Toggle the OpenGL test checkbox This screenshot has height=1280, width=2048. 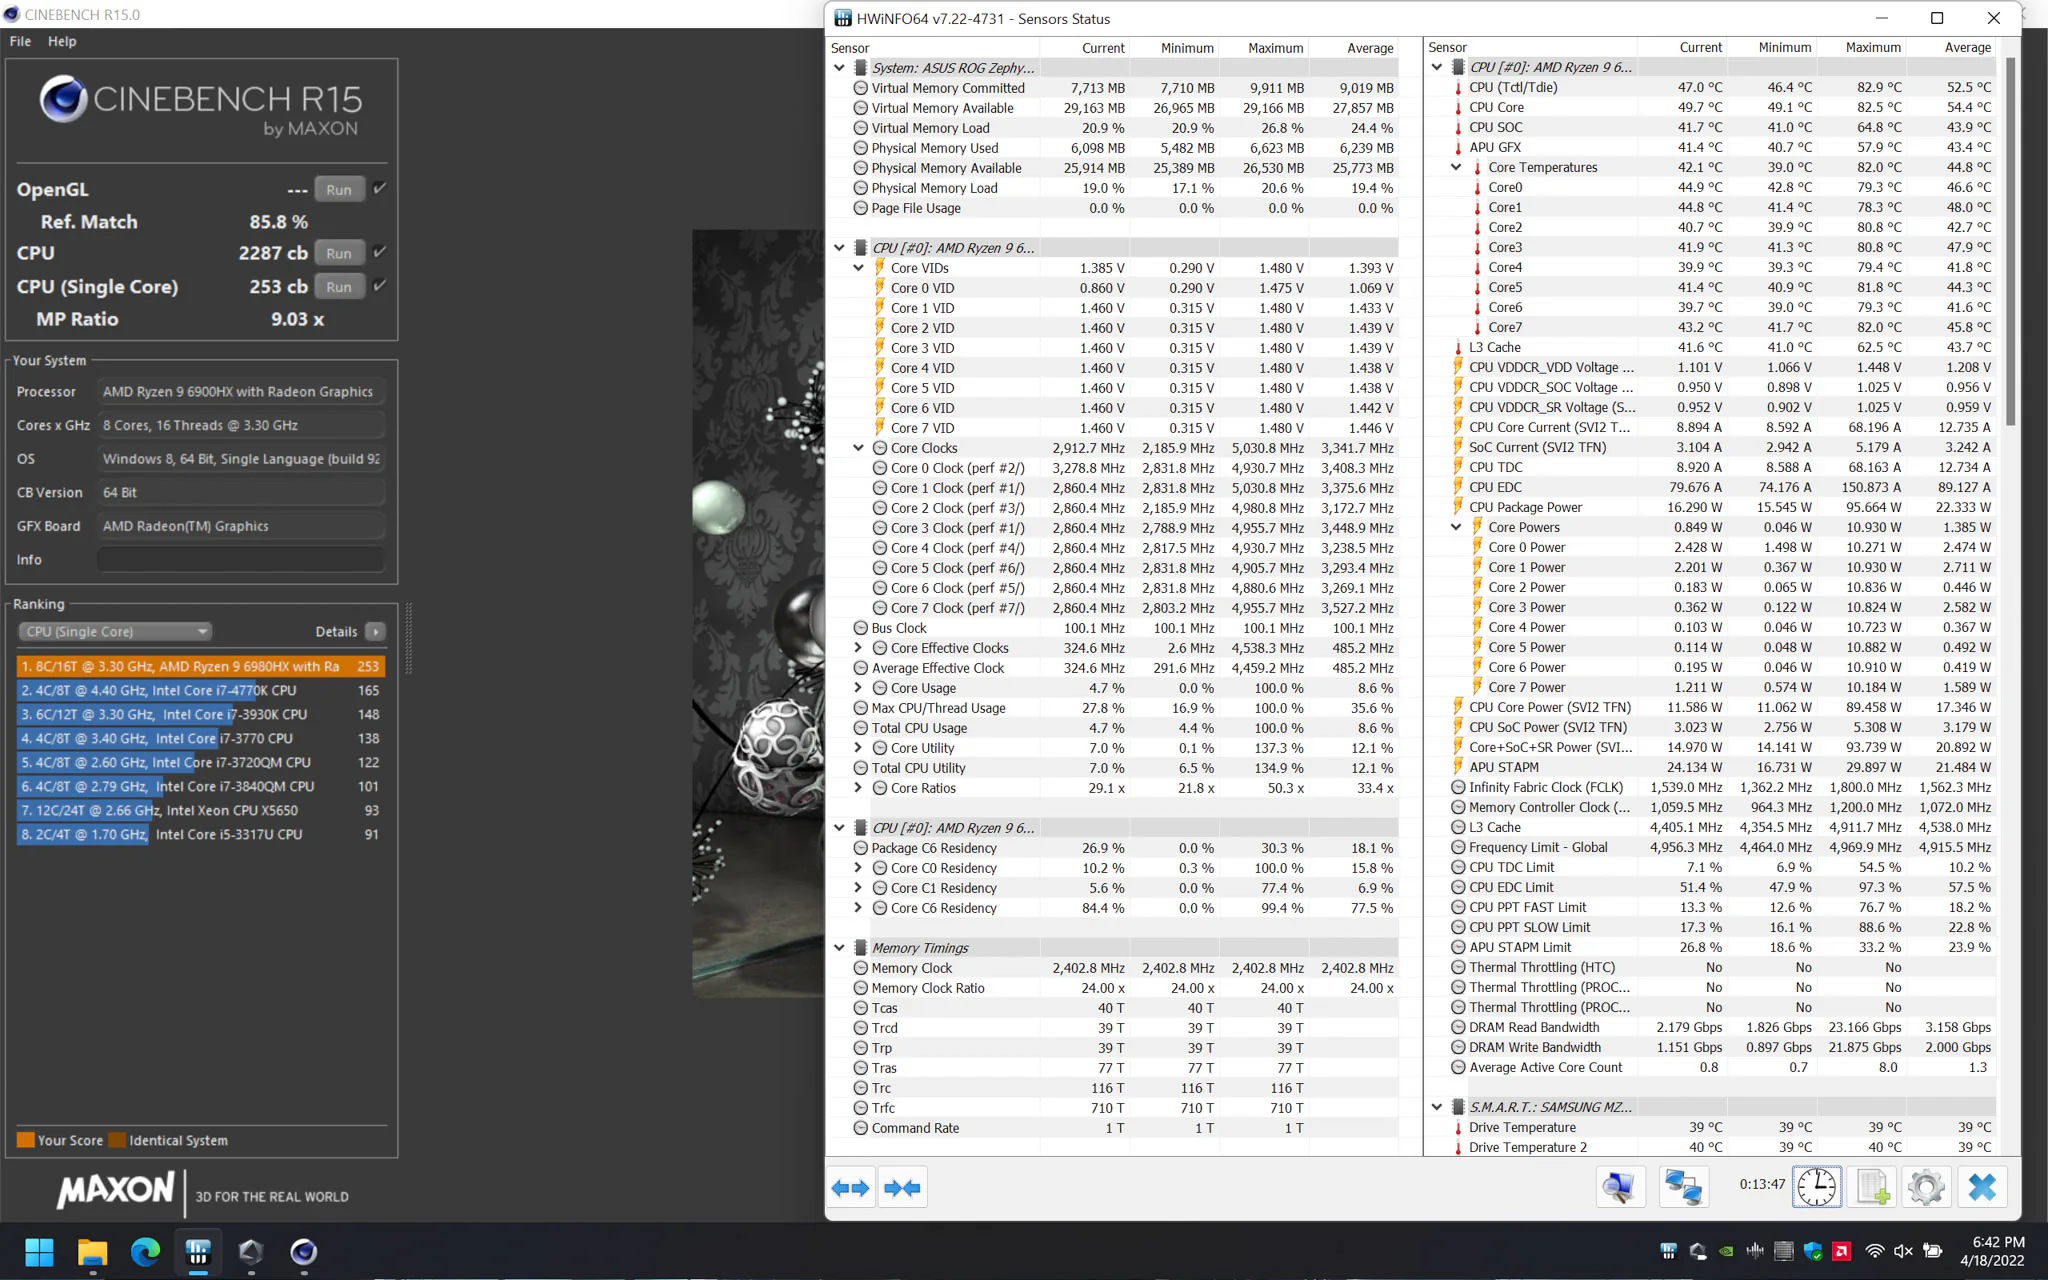click(380, 188)
